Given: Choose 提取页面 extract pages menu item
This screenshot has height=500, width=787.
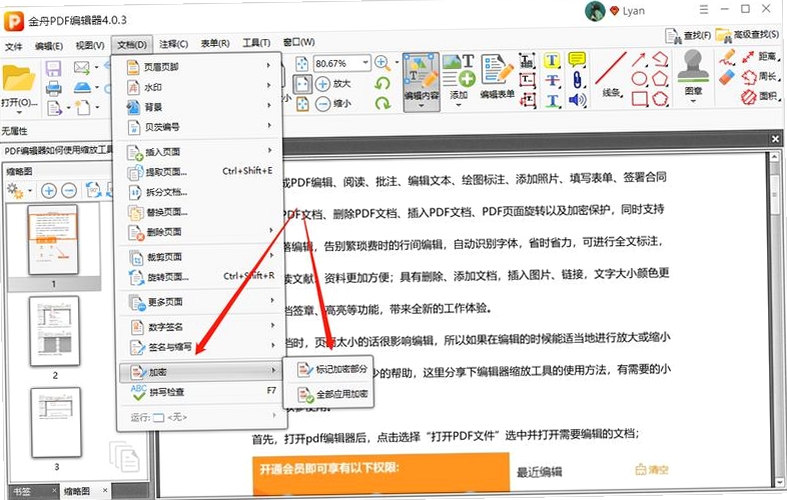Looking at the screenshot, I should pos(199,172).
